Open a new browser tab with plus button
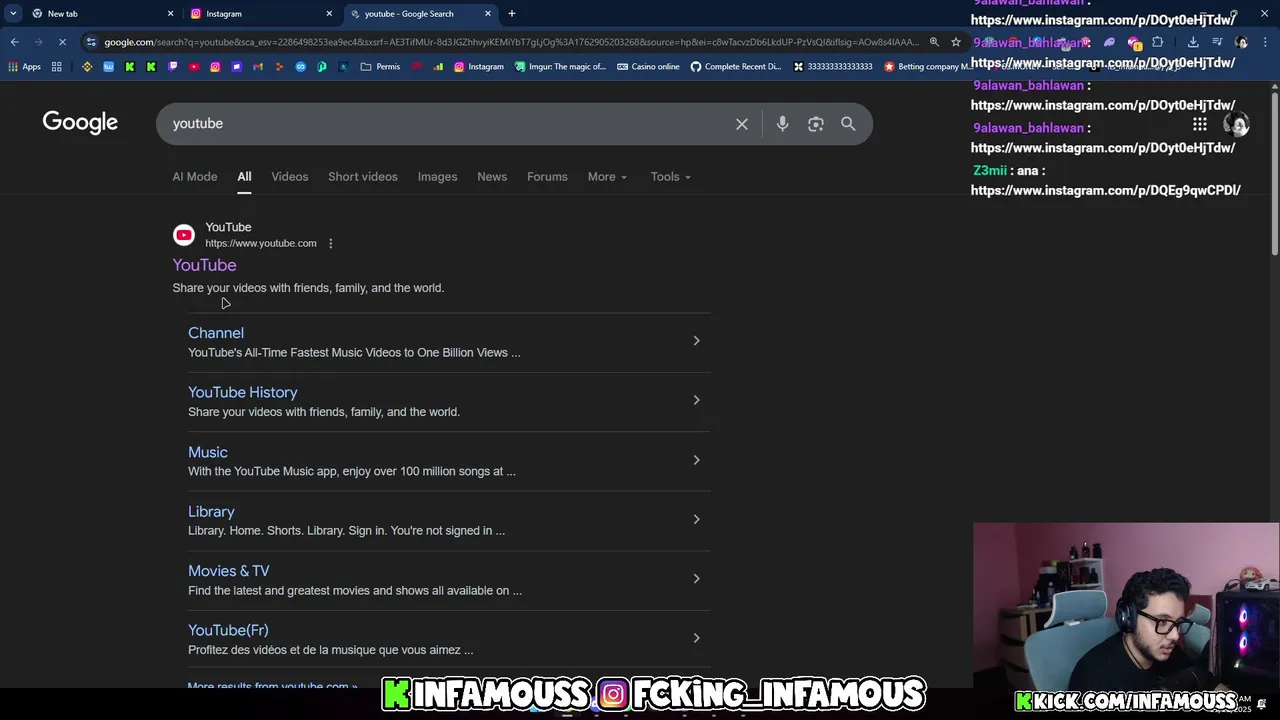Screen dimensions: 1280x720 (x=512, y=14)
